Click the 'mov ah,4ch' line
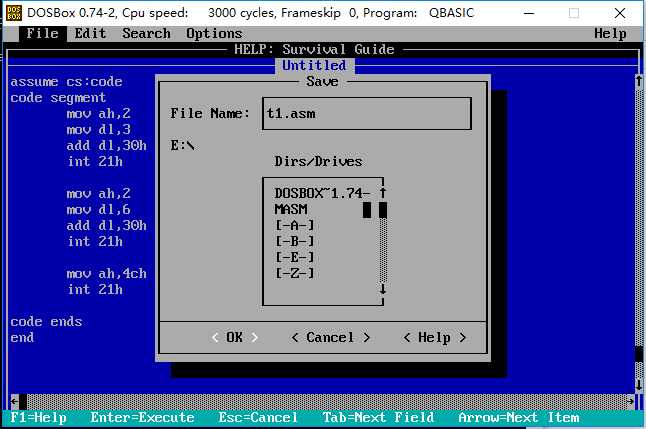The width and height of the screenshot is (646, 429). [x=106, y=274]
